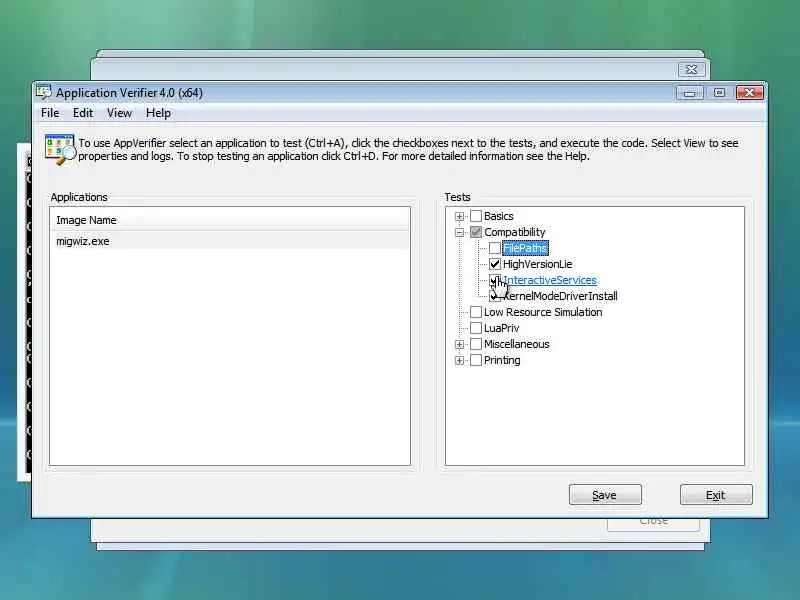Screen dimensions: 800x600
Task: Click the Save button
Action: click(x=605, y=494)
